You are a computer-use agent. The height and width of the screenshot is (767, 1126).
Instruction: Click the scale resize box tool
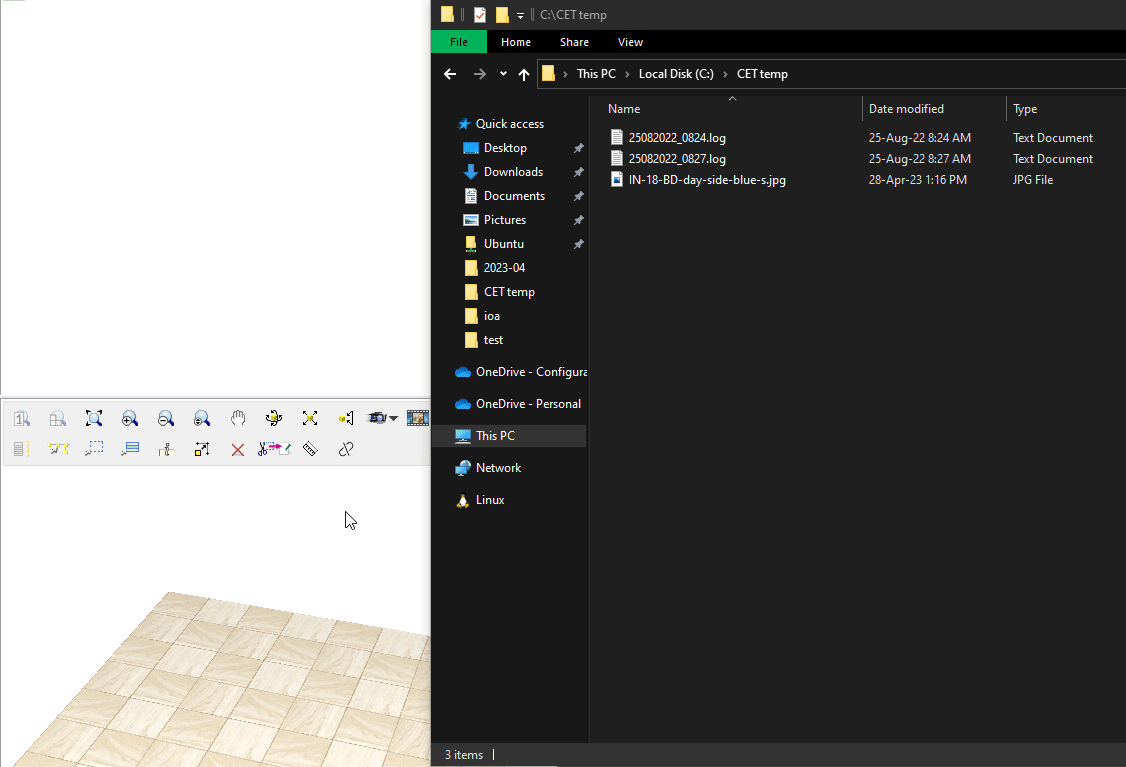[x=202, y=450]
